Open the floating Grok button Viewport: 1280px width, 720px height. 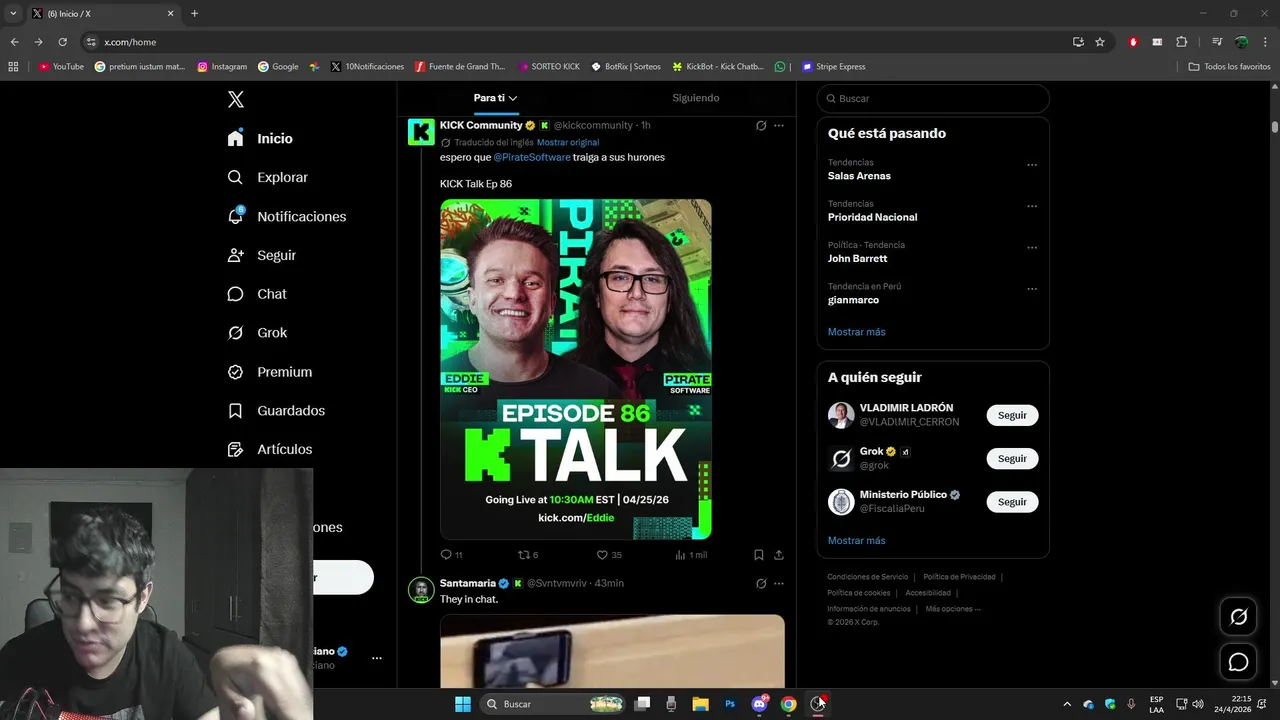(1238, 617)
